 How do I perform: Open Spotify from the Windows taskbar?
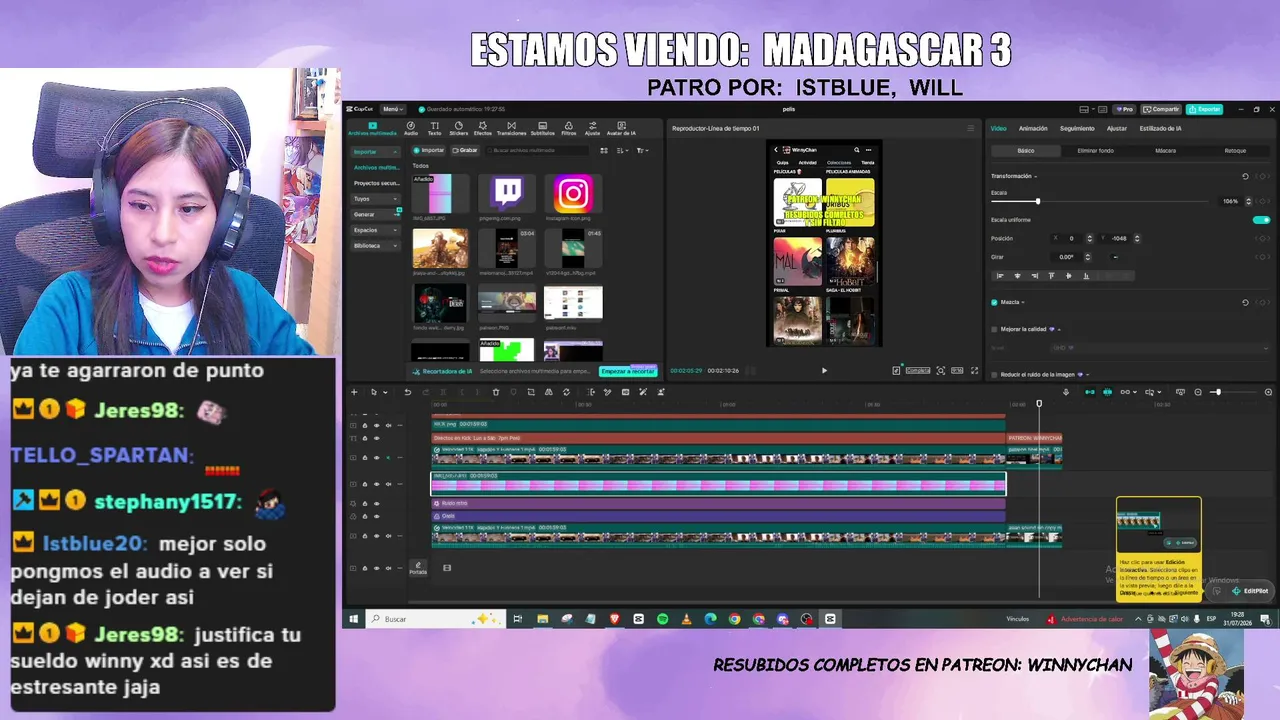[663, 619]
